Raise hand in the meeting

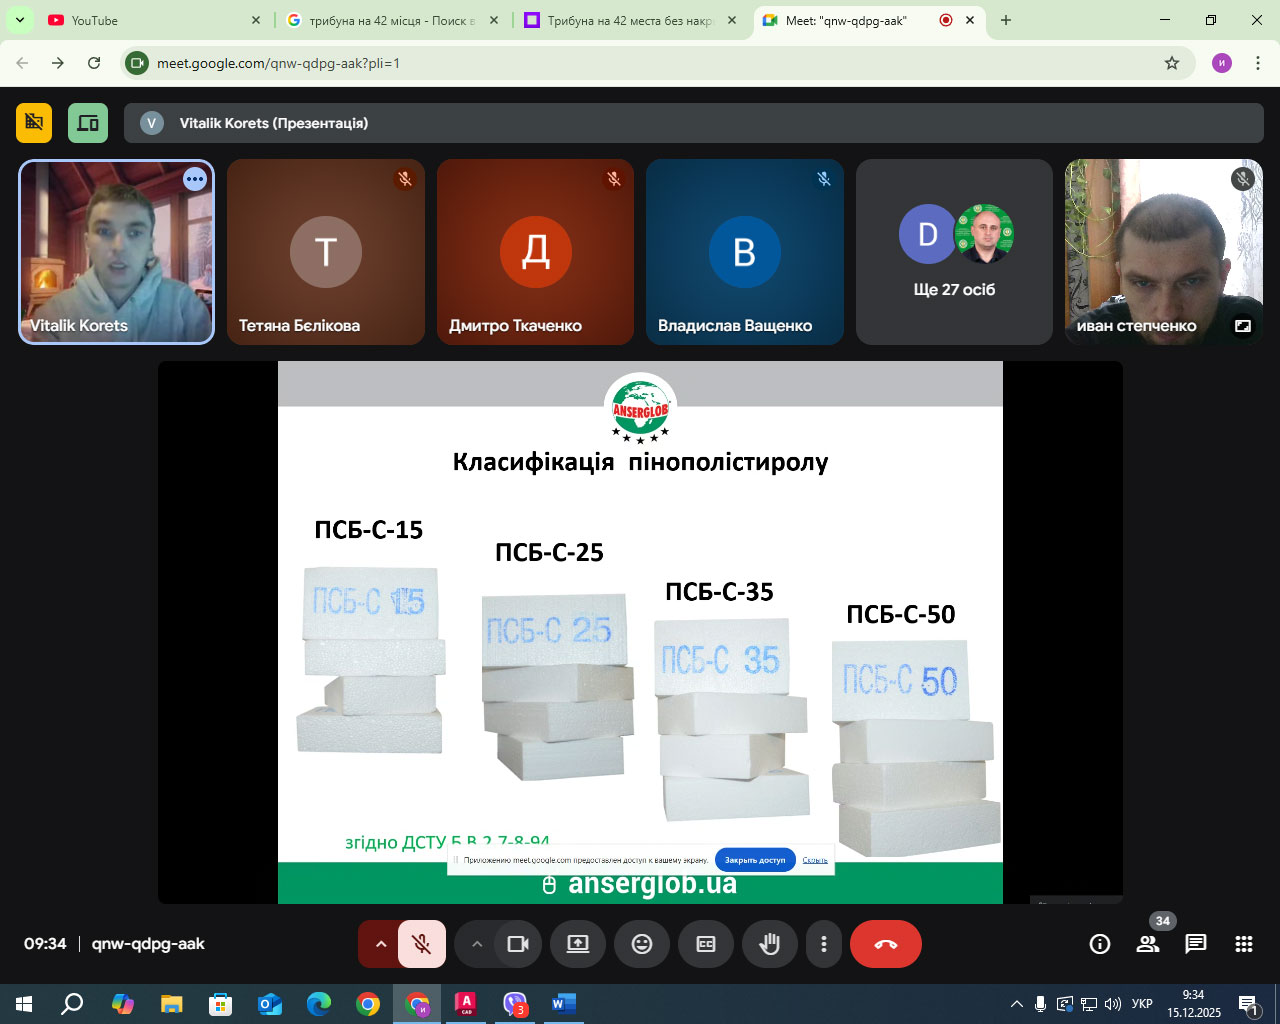pos(770,944)
